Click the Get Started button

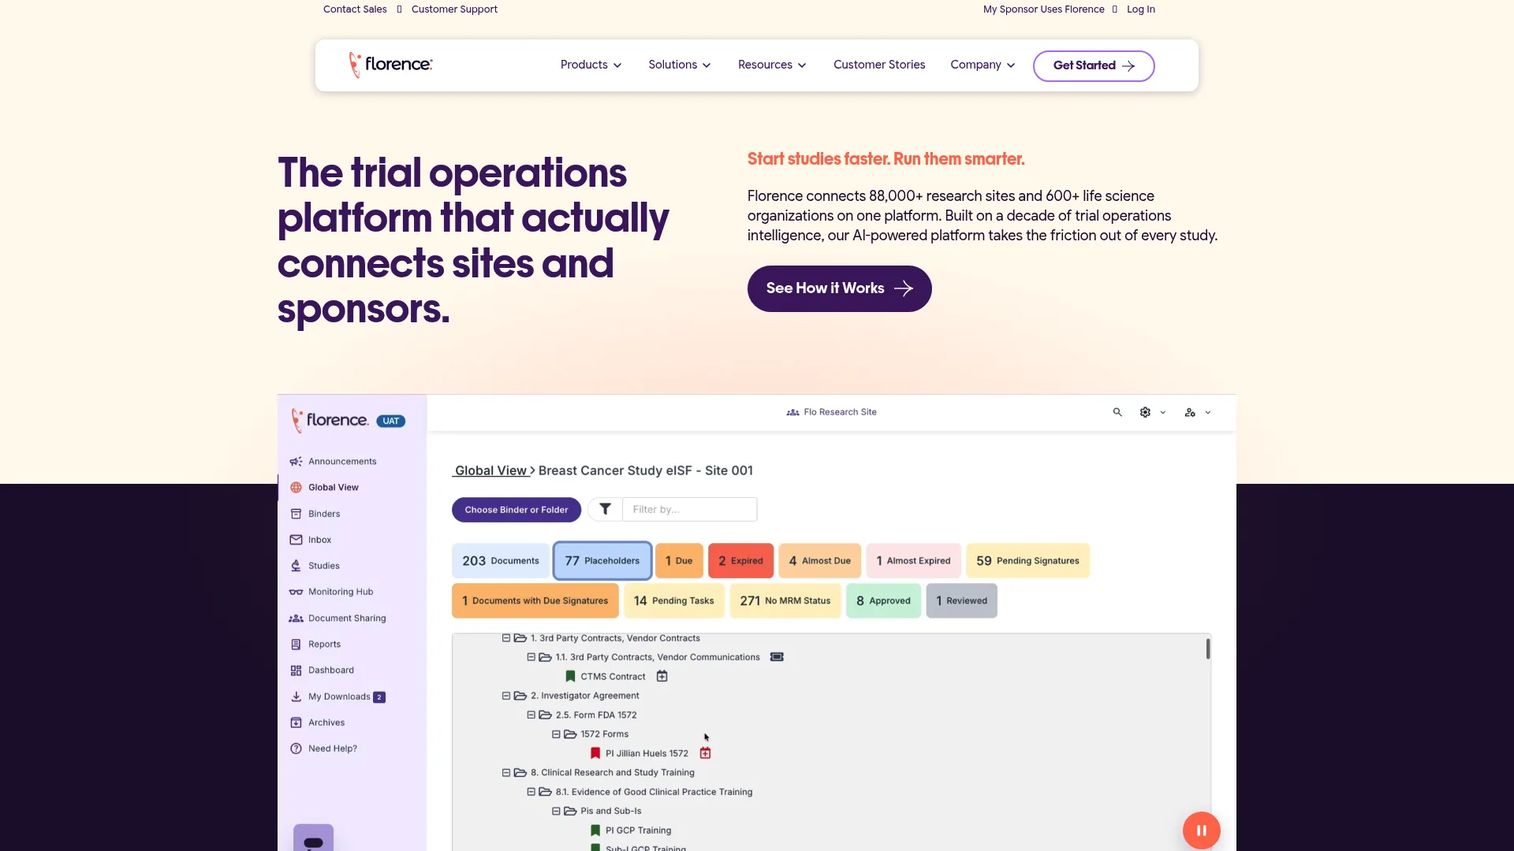coord(1094,66)
